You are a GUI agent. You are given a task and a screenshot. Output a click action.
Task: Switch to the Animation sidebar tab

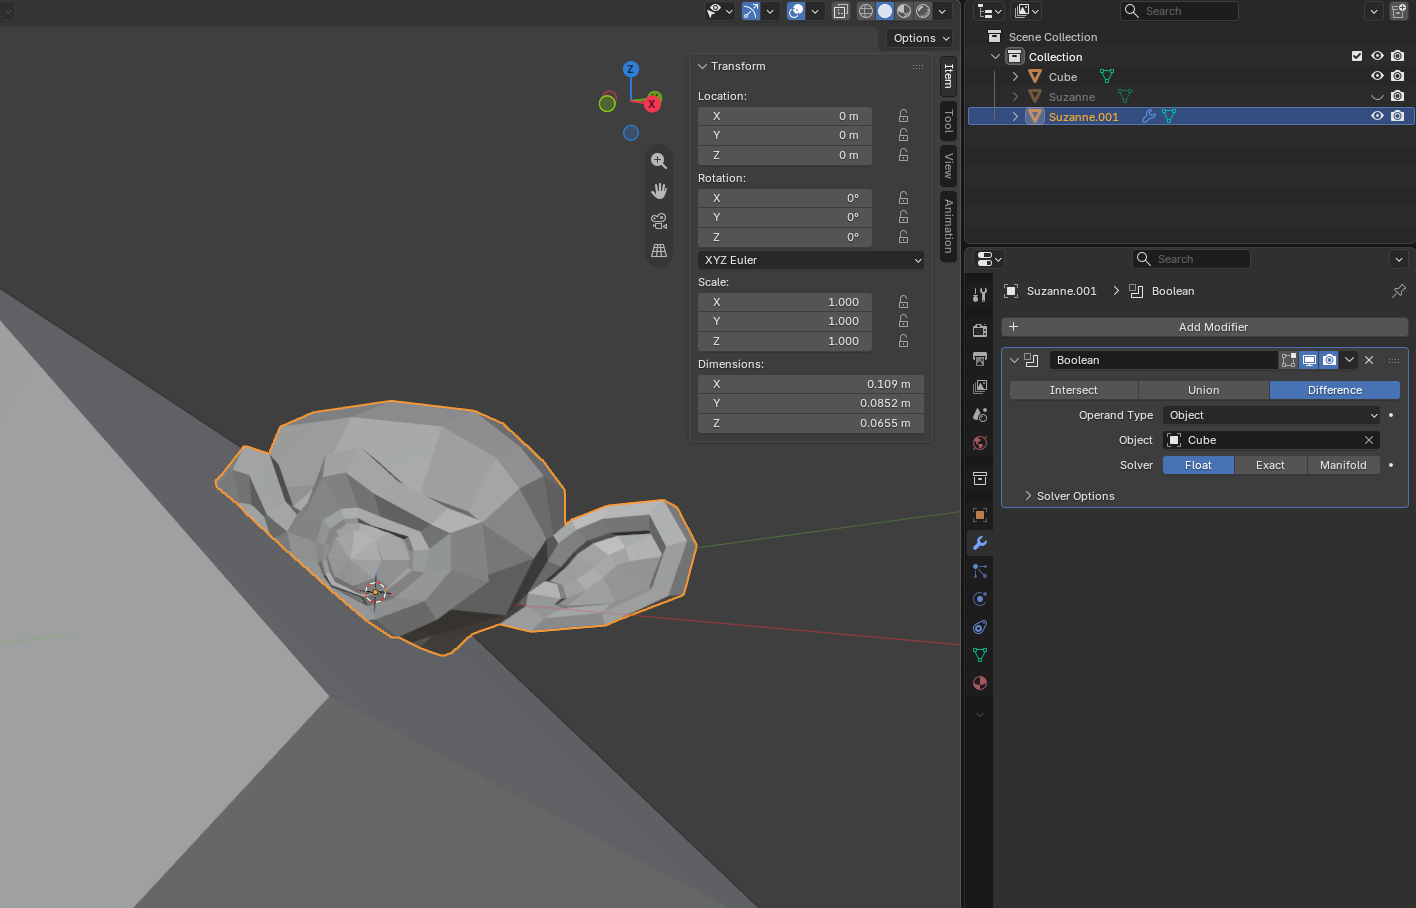point(949,226)
